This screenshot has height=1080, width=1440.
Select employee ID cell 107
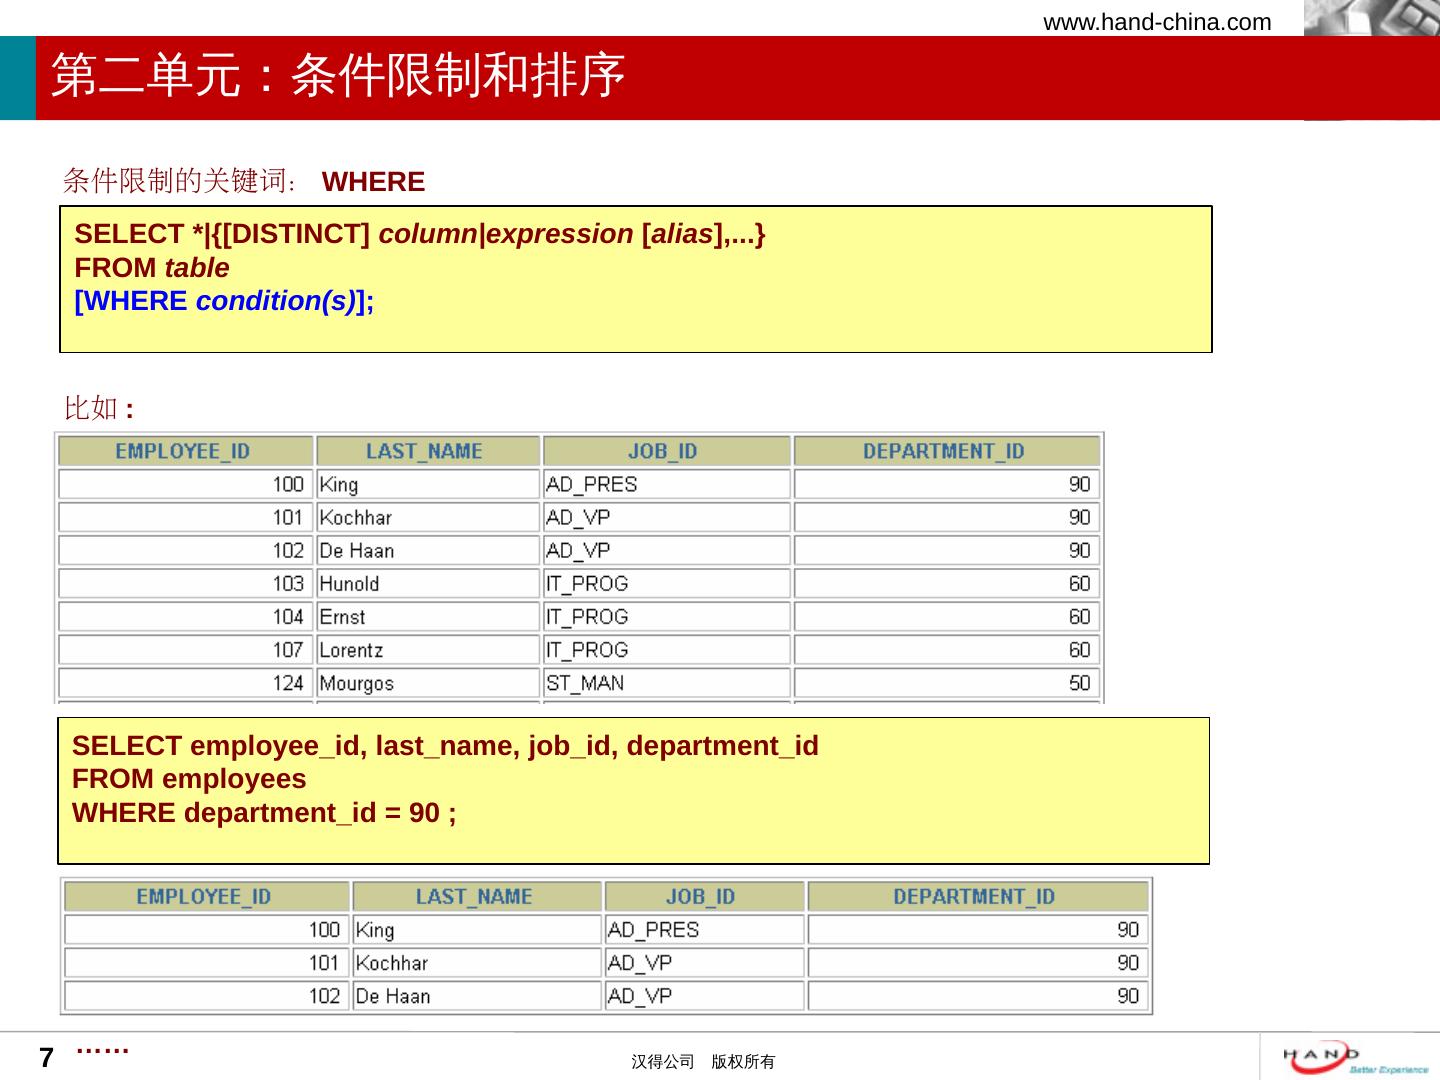click(x=185, y=650)
